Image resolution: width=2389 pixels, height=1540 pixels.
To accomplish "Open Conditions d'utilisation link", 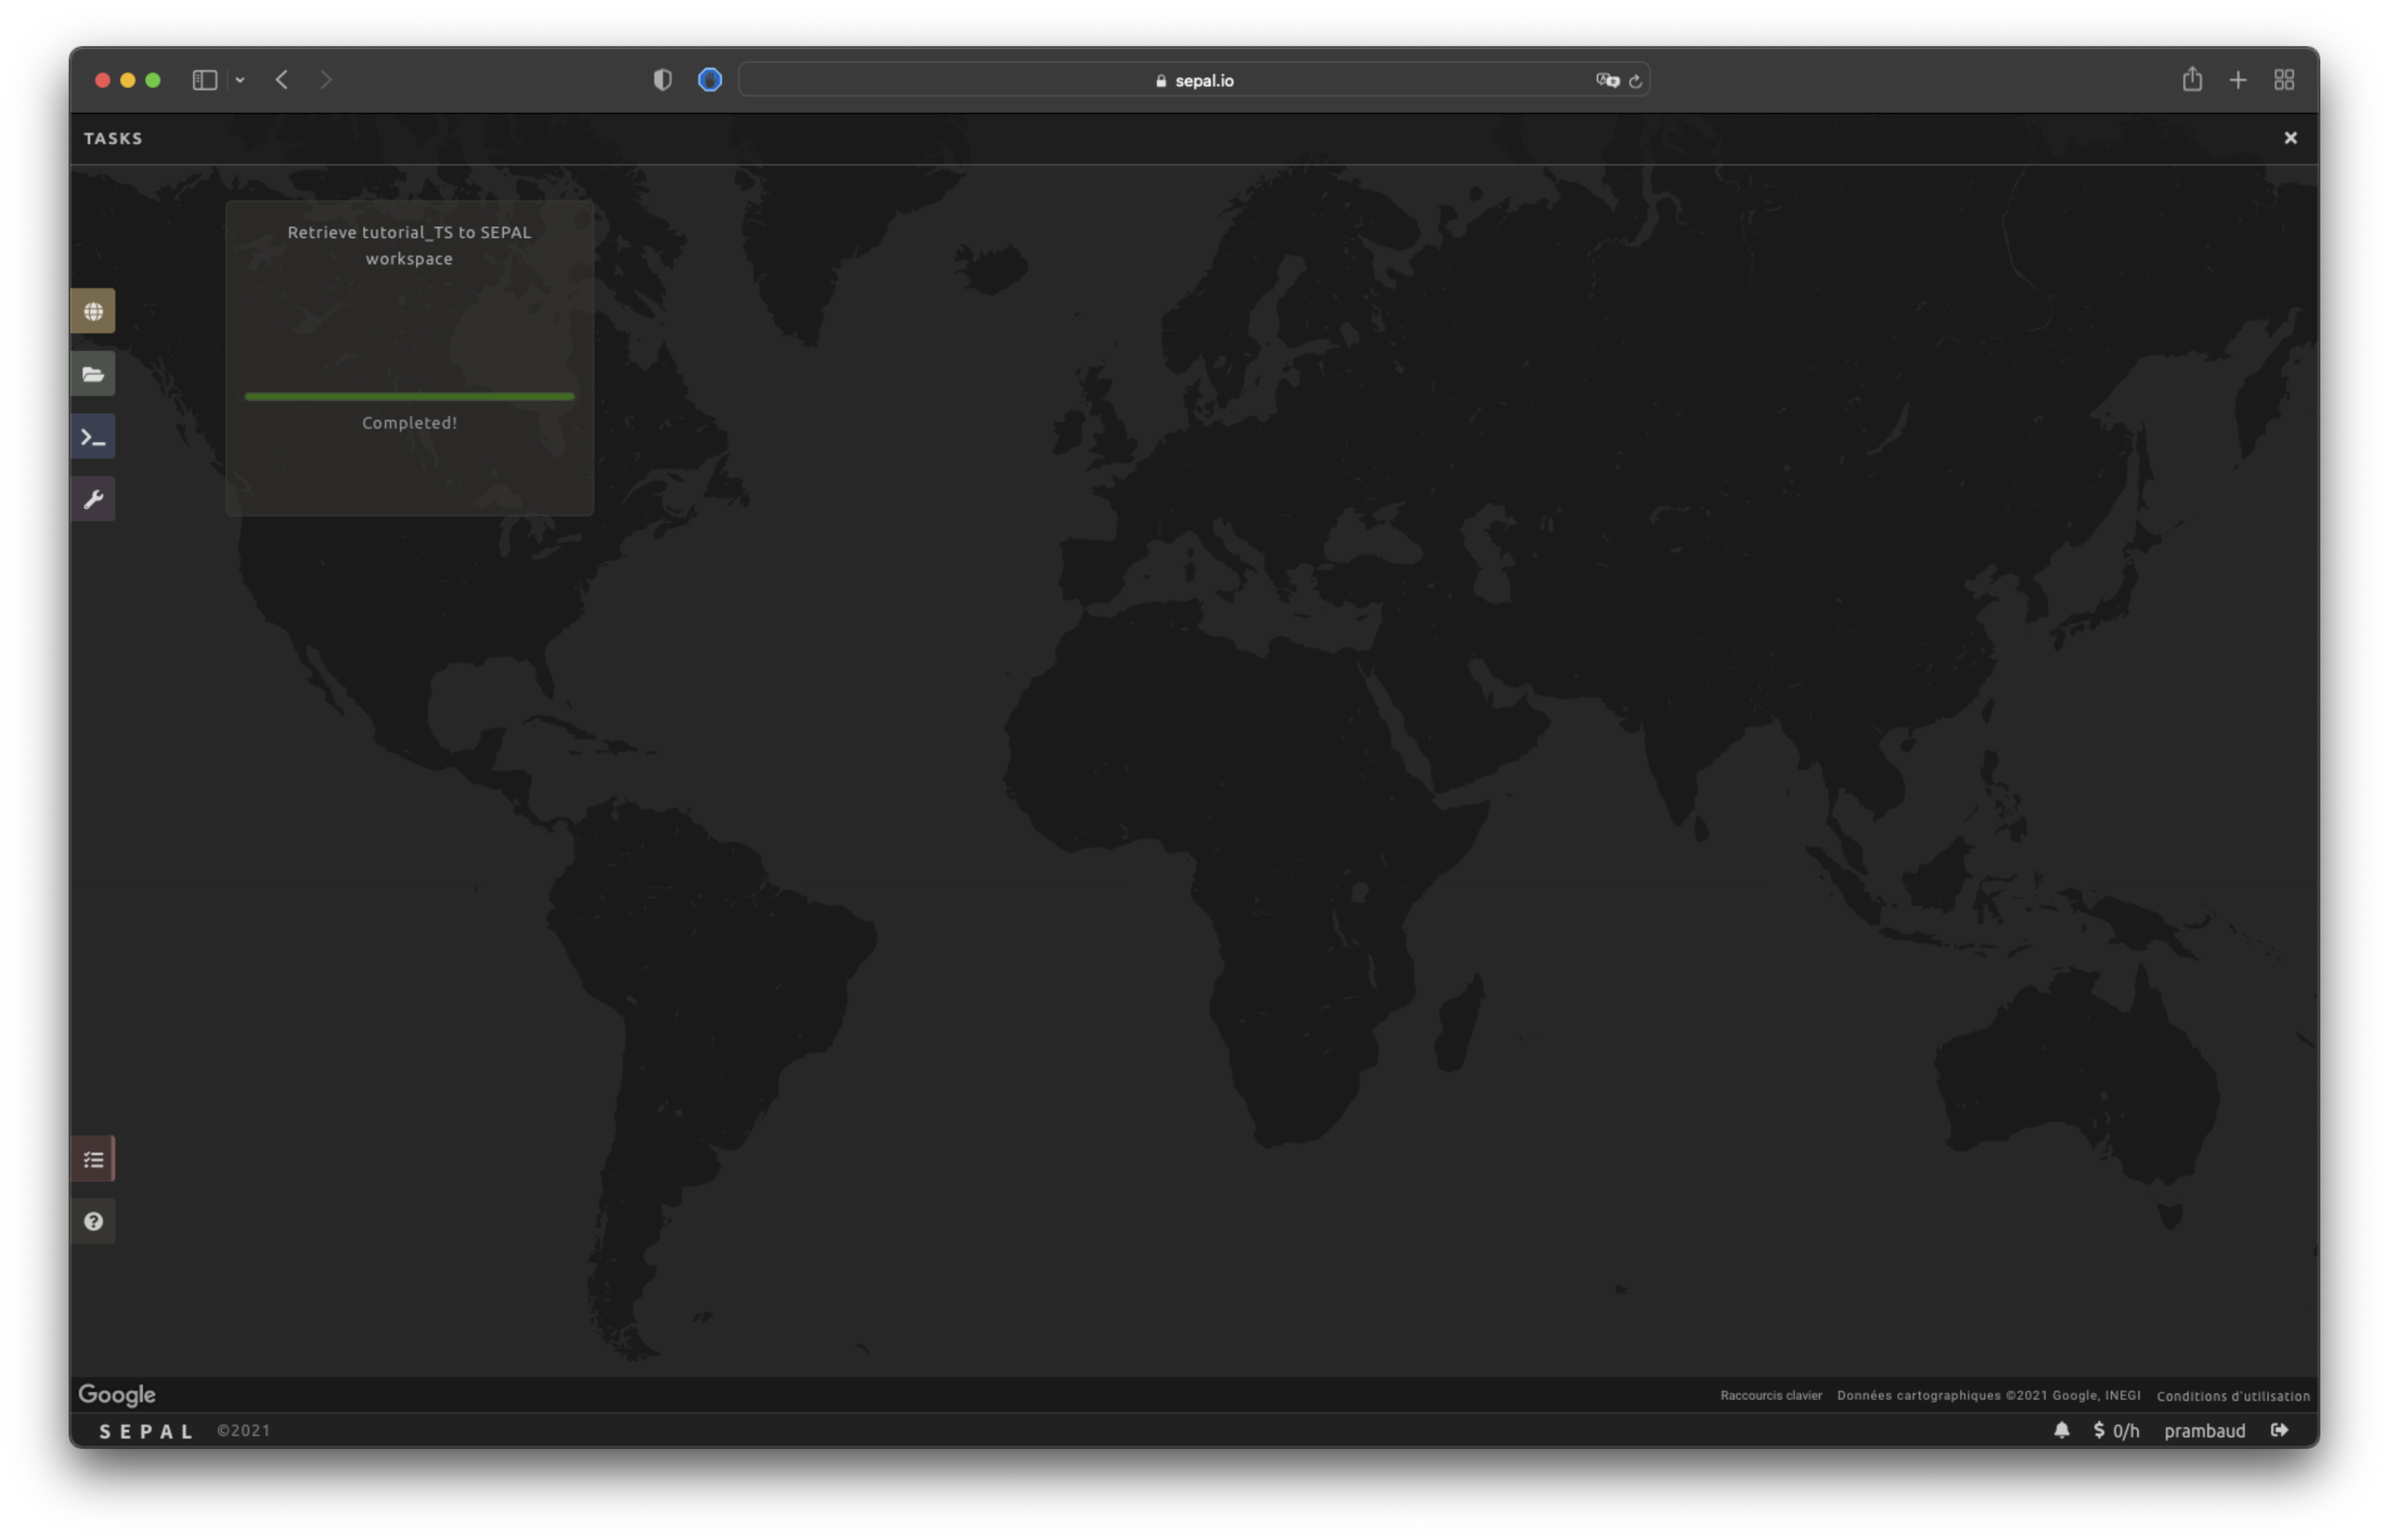I will (x=2232, y=1395).
